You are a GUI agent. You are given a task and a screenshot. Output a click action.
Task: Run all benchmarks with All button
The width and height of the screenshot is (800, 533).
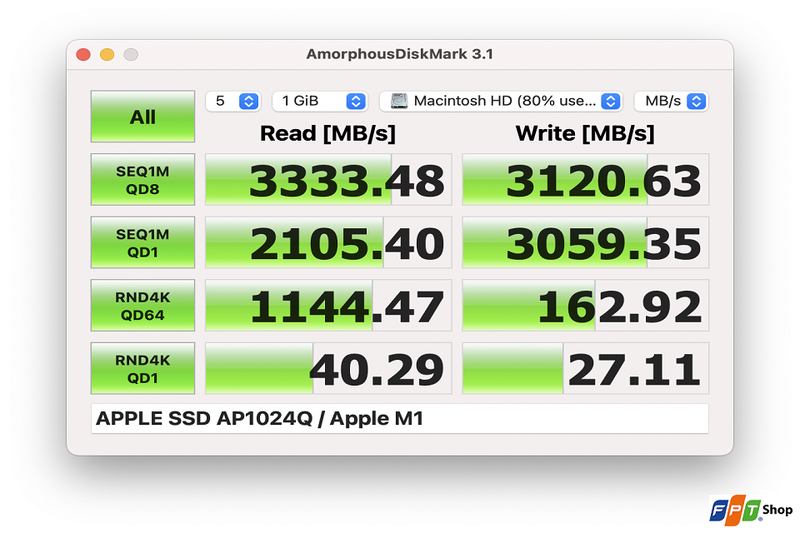click(143, 116)
